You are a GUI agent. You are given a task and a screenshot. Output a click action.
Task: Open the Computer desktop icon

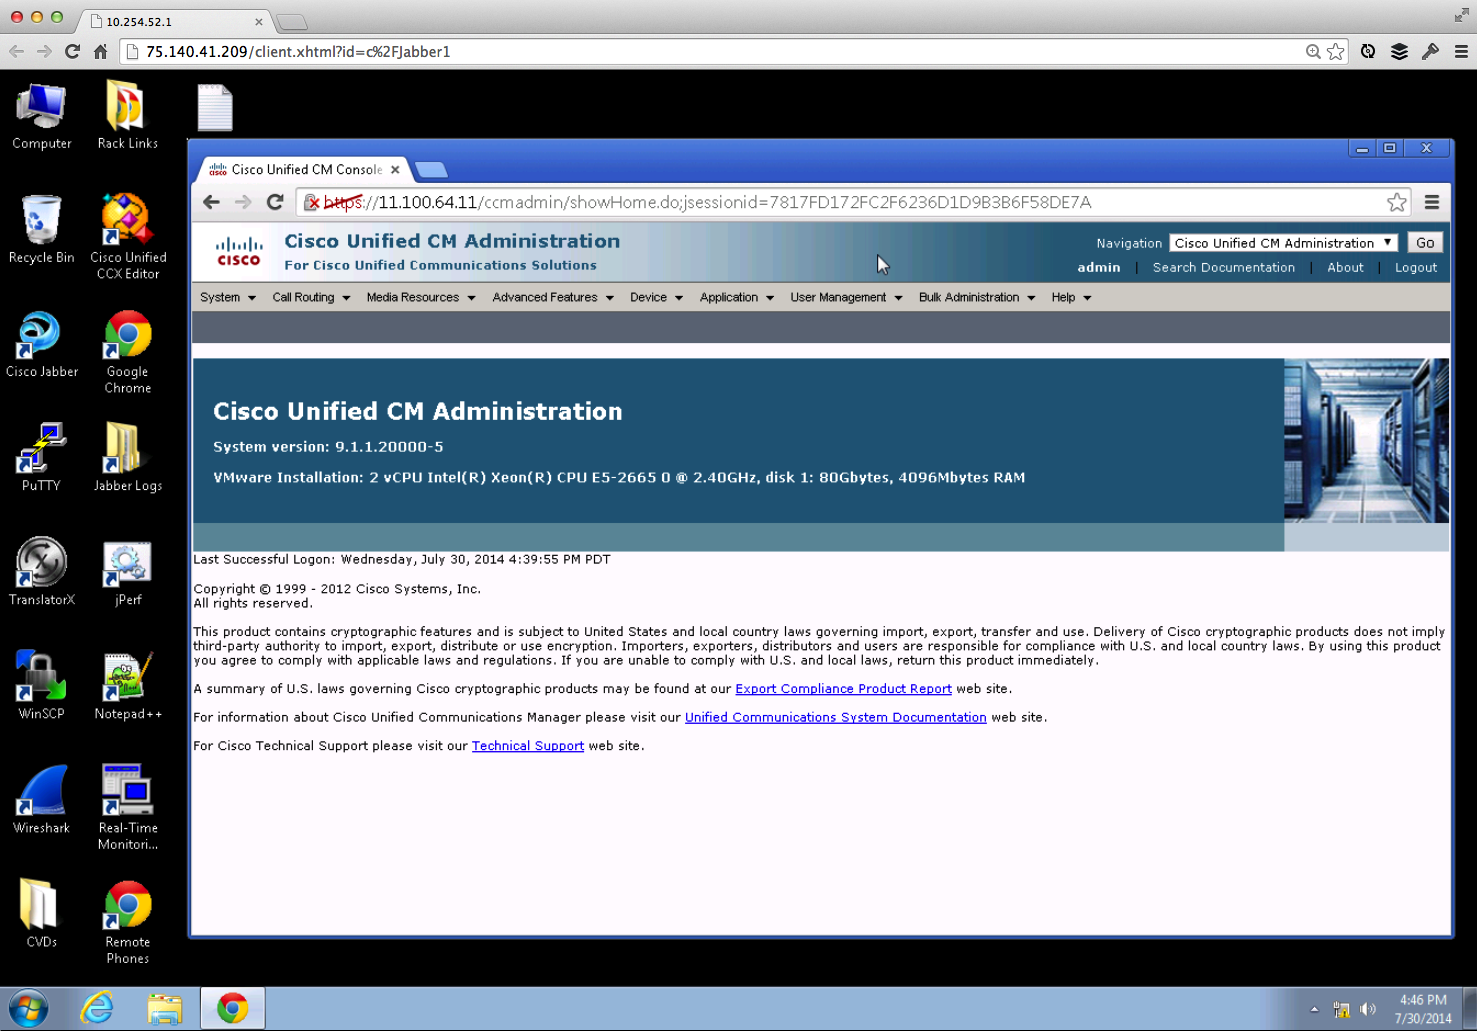(x=41, y=115)
